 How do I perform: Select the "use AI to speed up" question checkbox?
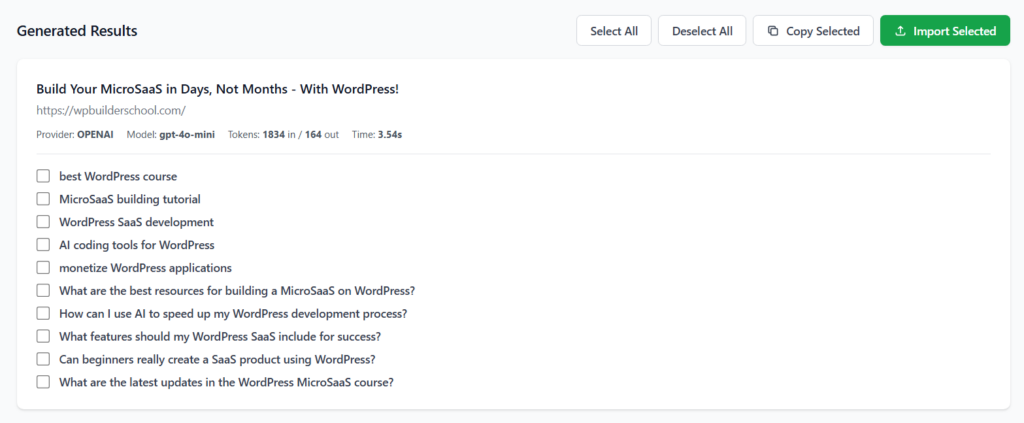[x=43, y=314]
